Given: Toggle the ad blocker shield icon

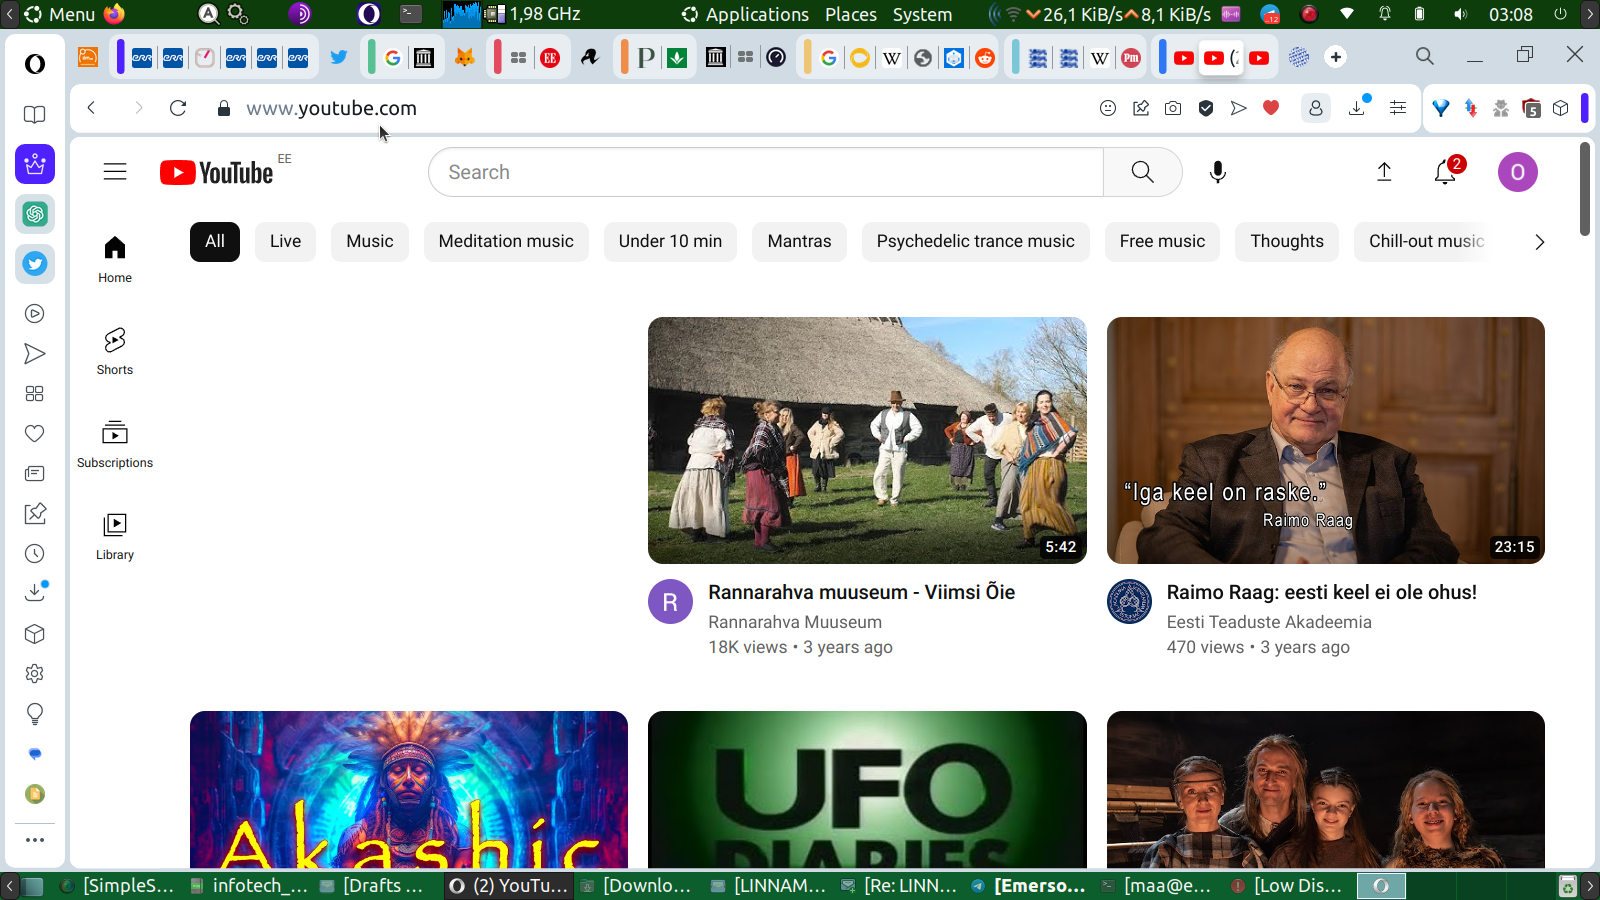Looking at the screenshot, I should 1206,108.
